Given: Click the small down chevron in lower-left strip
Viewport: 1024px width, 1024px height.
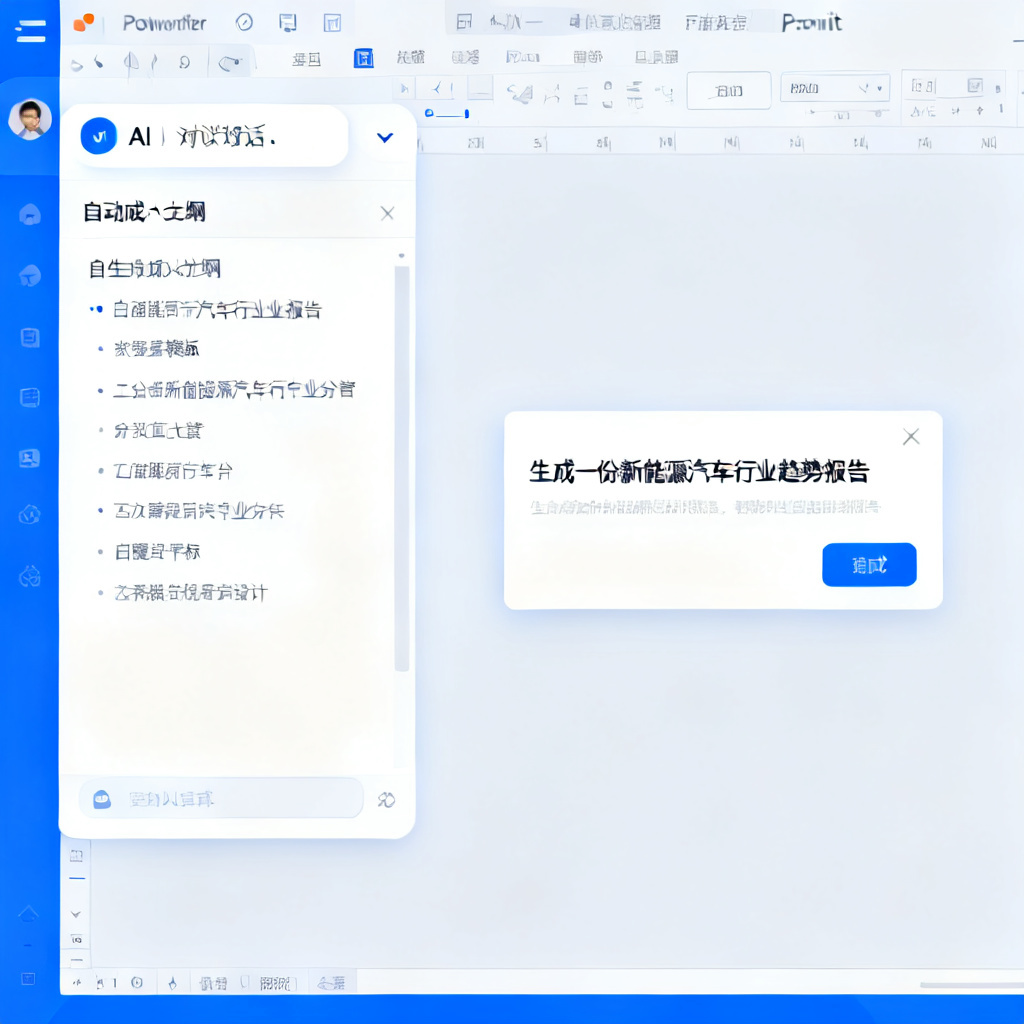Looking at the screenshot, I should point(76,914).
